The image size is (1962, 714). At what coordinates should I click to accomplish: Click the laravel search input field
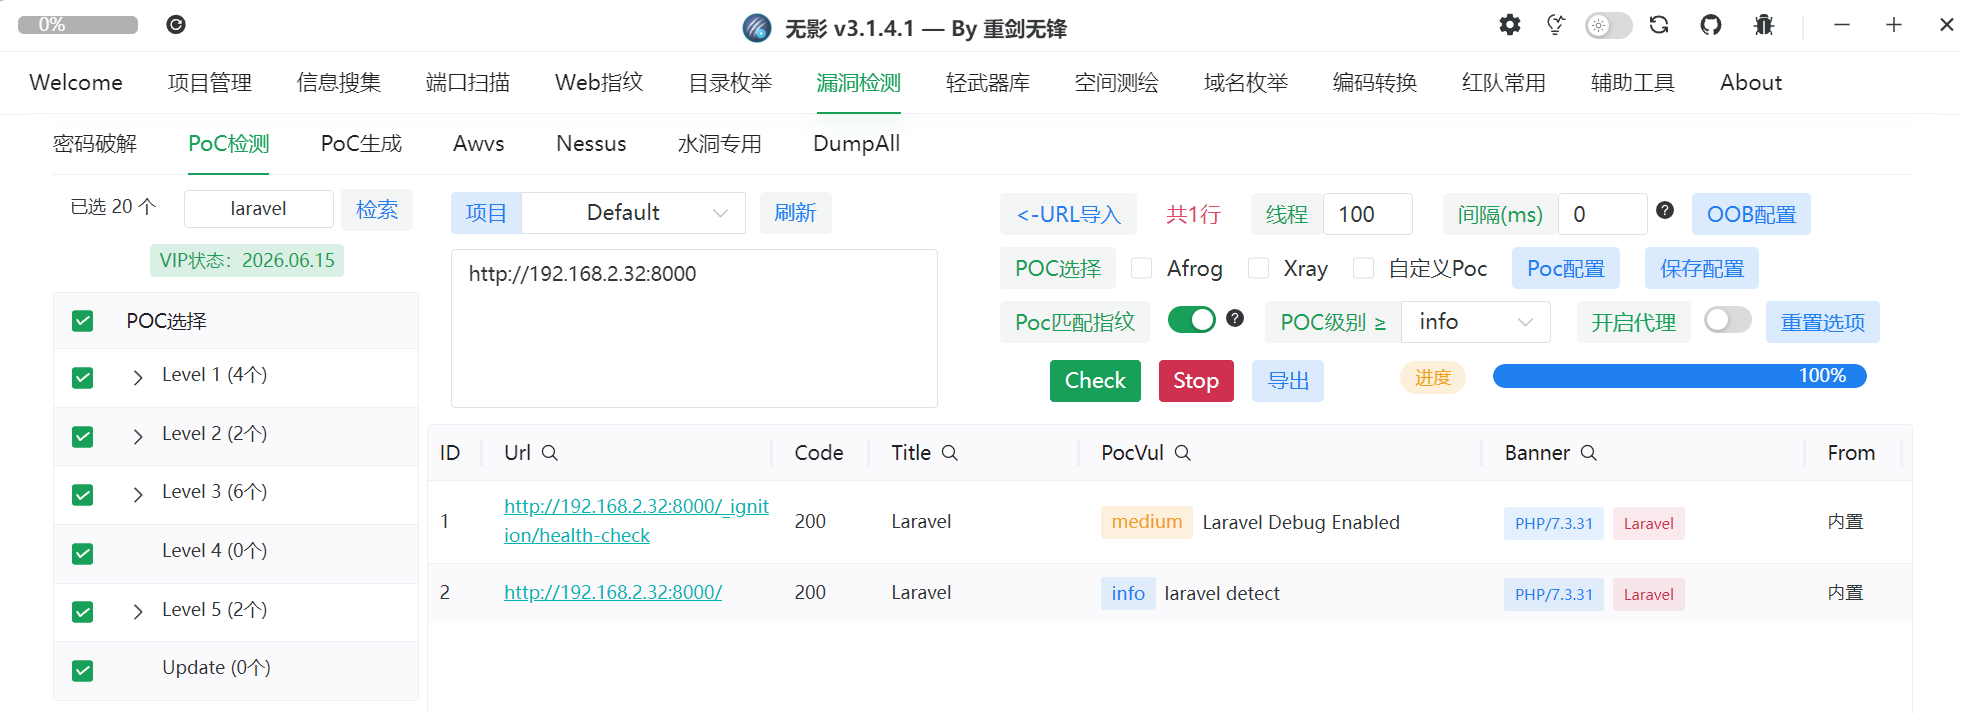click(259, 209)
